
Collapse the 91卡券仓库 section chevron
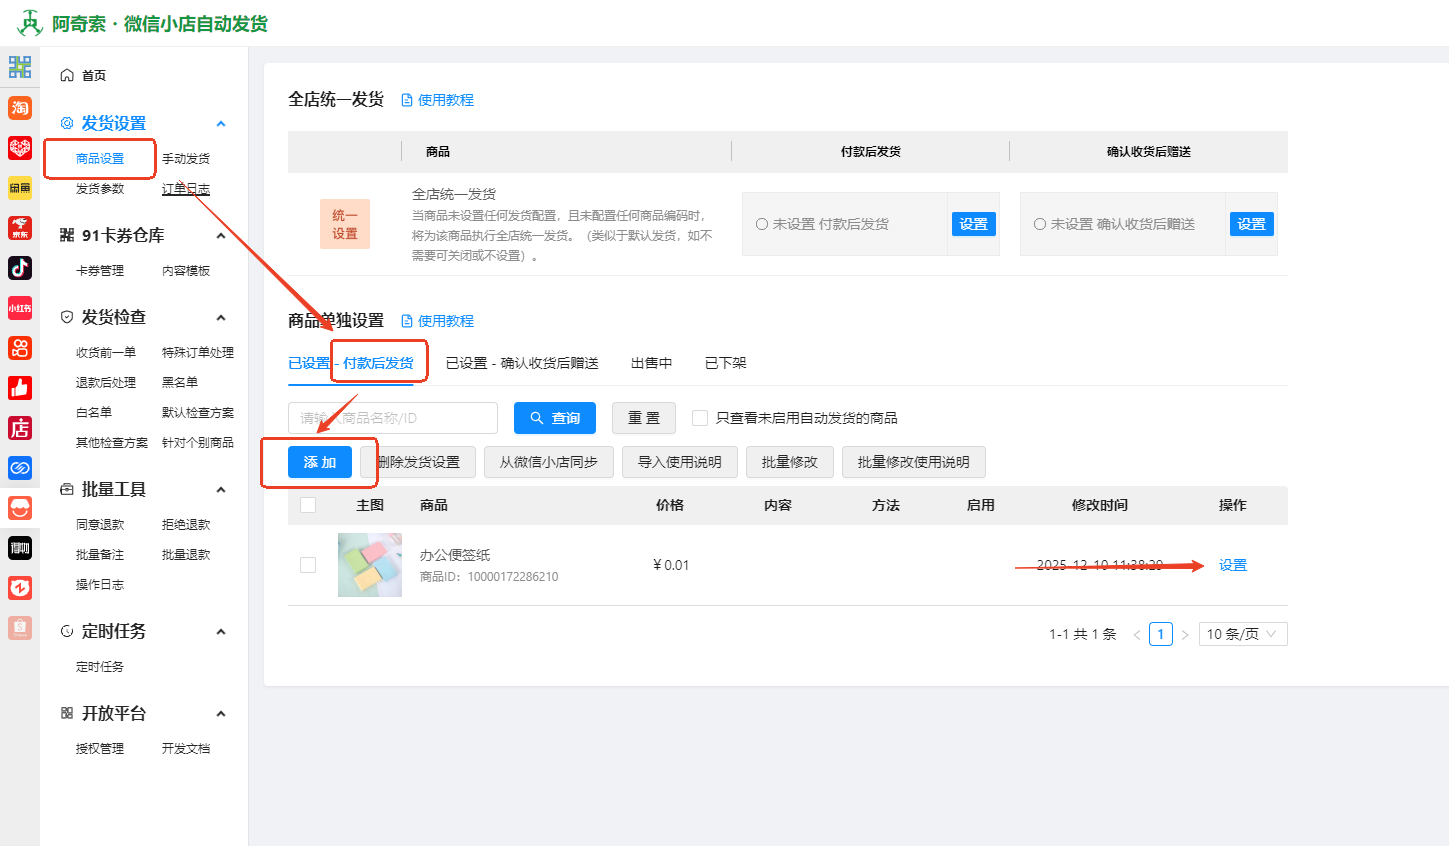[221, 236]
